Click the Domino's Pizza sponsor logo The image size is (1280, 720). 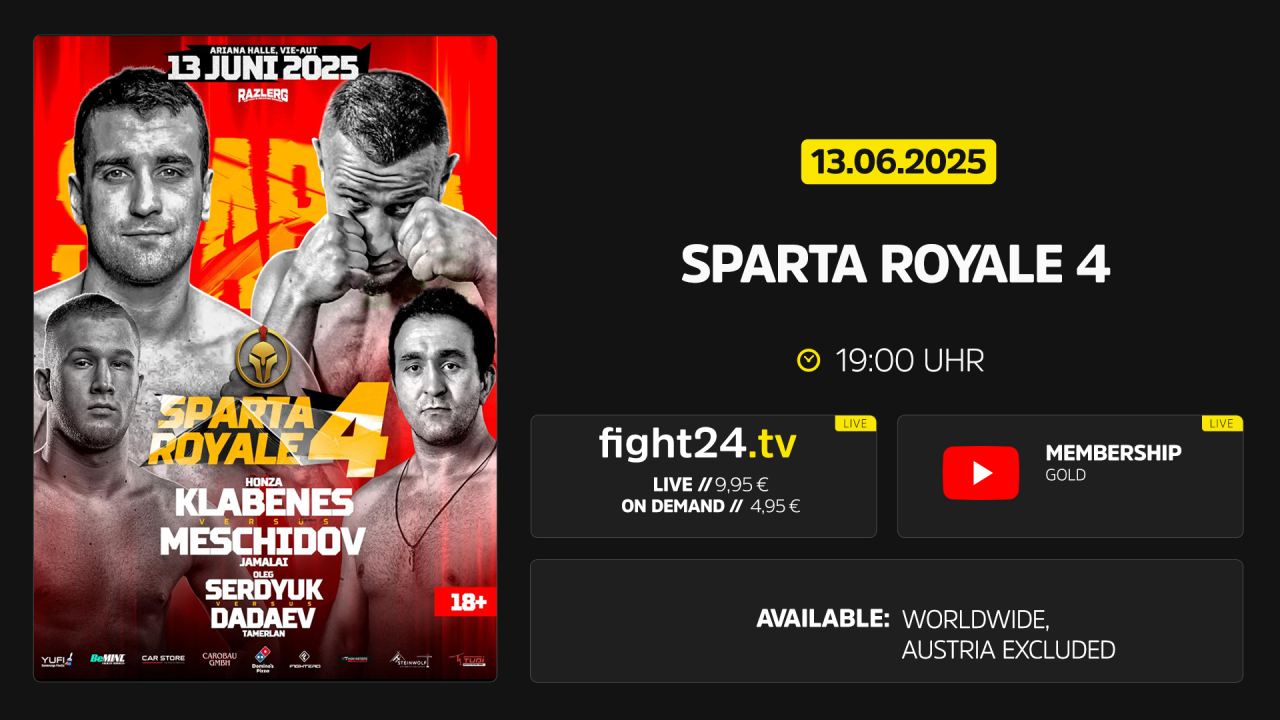(260, 659)
